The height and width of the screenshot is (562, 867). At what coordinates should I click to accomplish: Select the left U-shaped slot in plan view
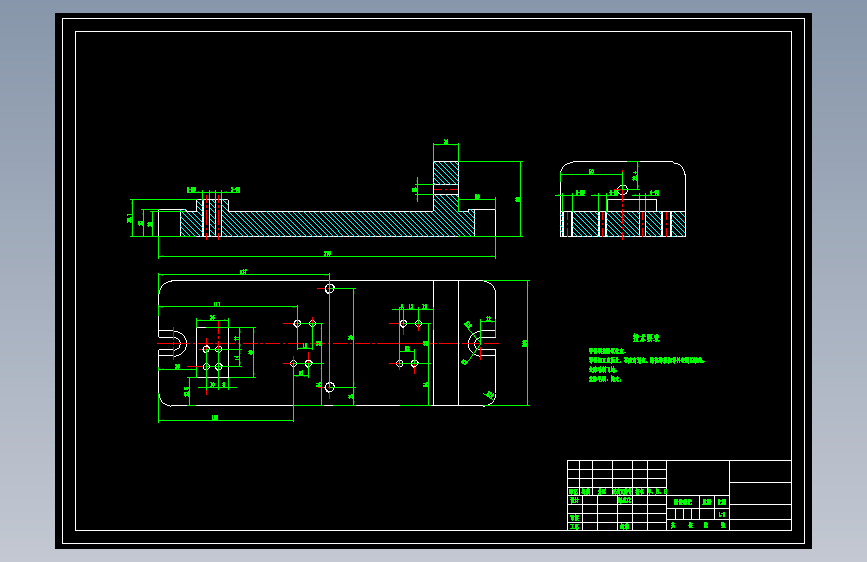tap(173, 344)
